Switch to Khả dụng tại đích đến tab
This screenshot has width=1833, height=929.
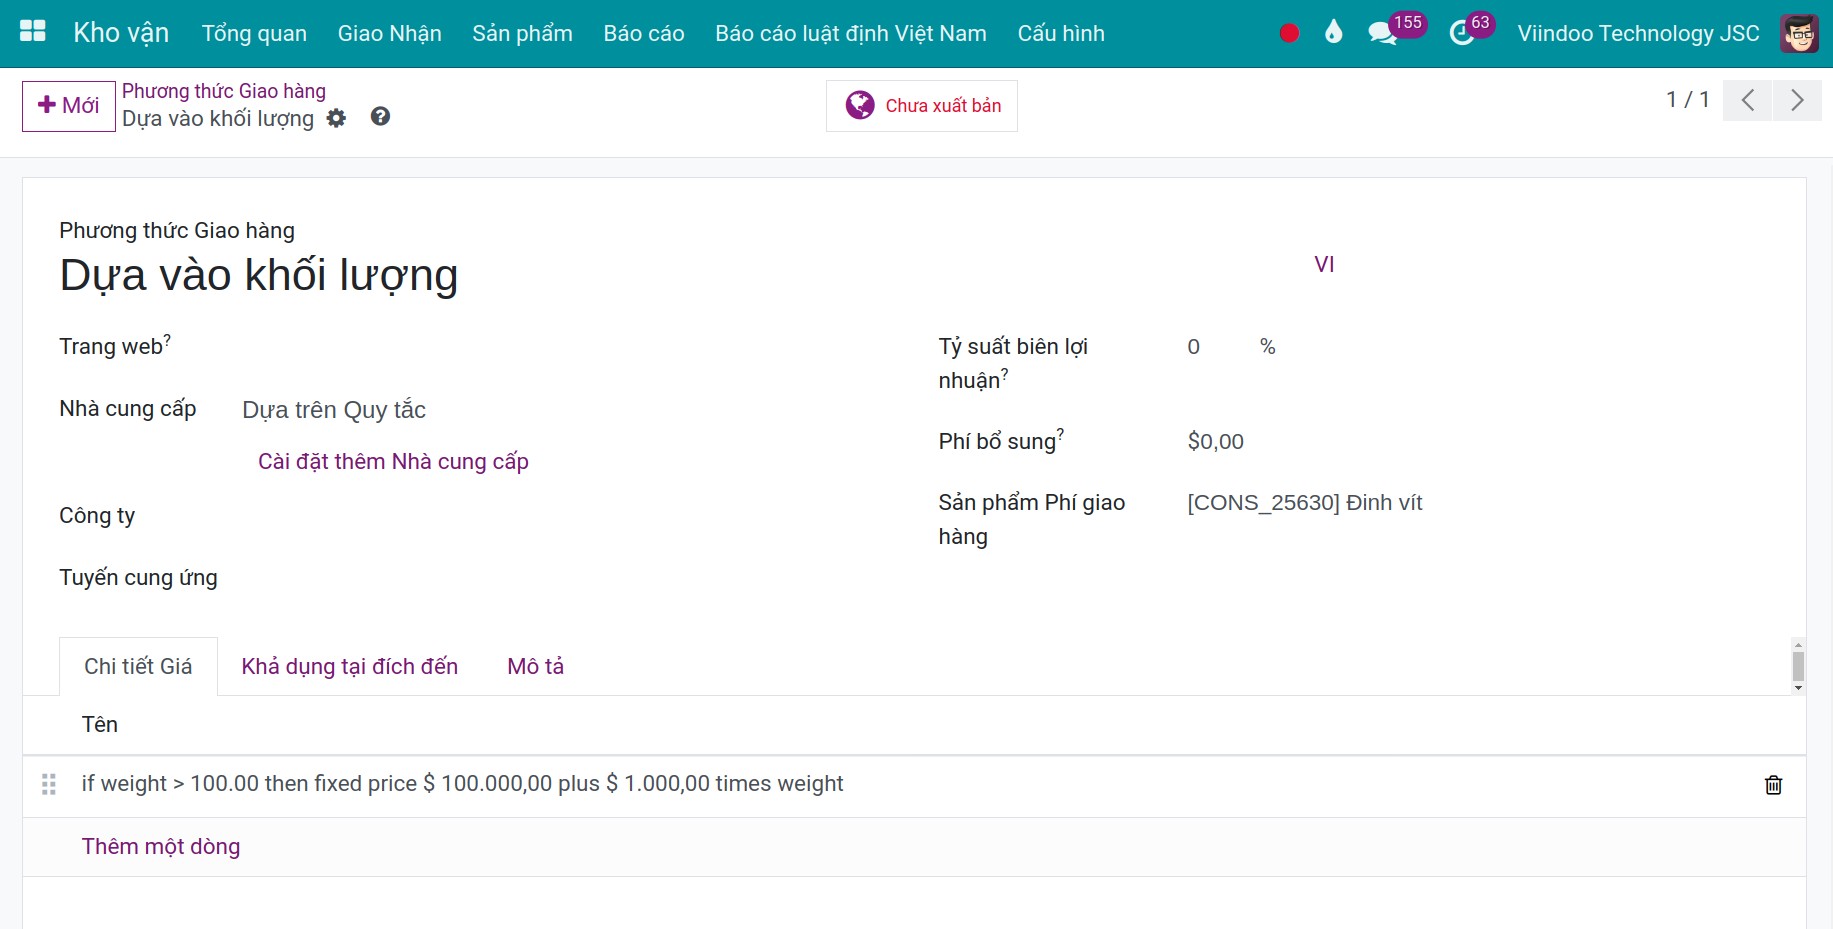tap(349, 667)
